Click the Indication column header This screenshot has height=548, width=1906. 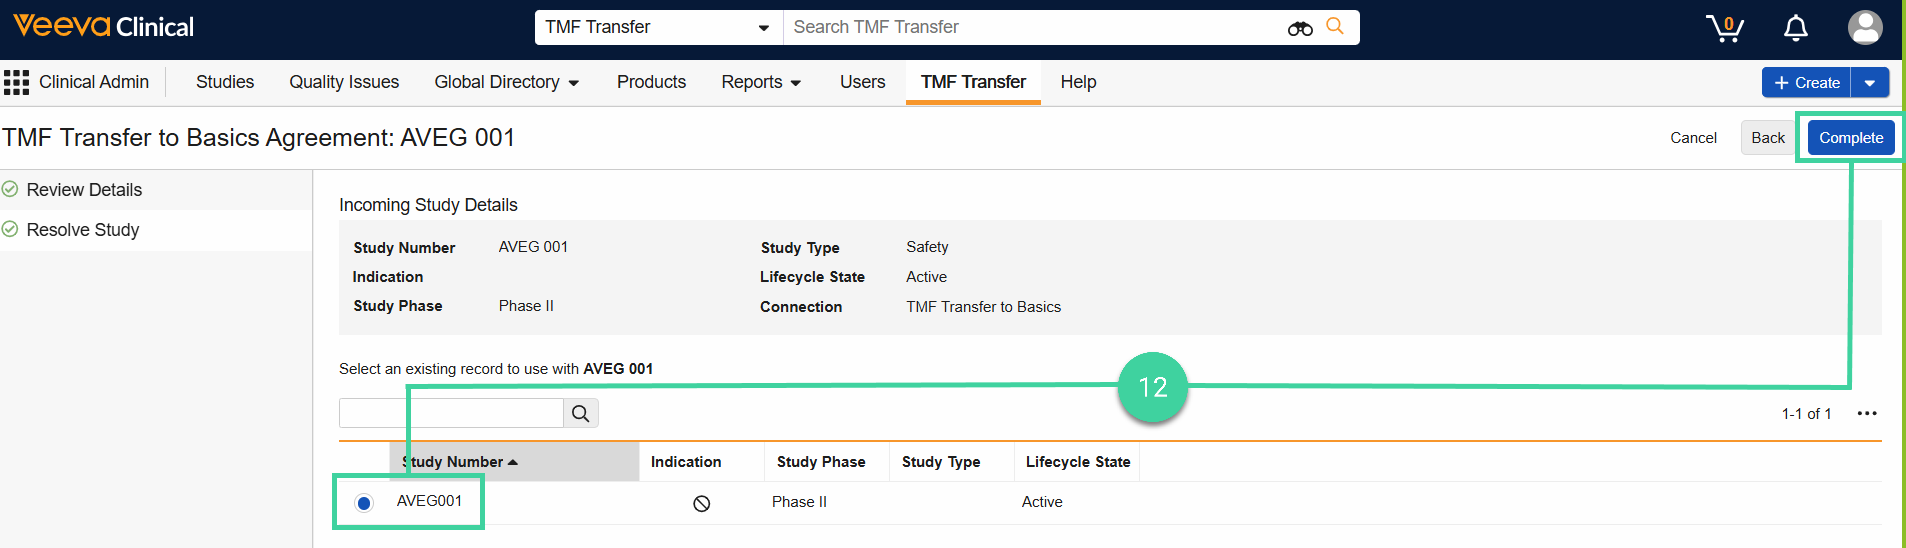[x=701, y=462]
